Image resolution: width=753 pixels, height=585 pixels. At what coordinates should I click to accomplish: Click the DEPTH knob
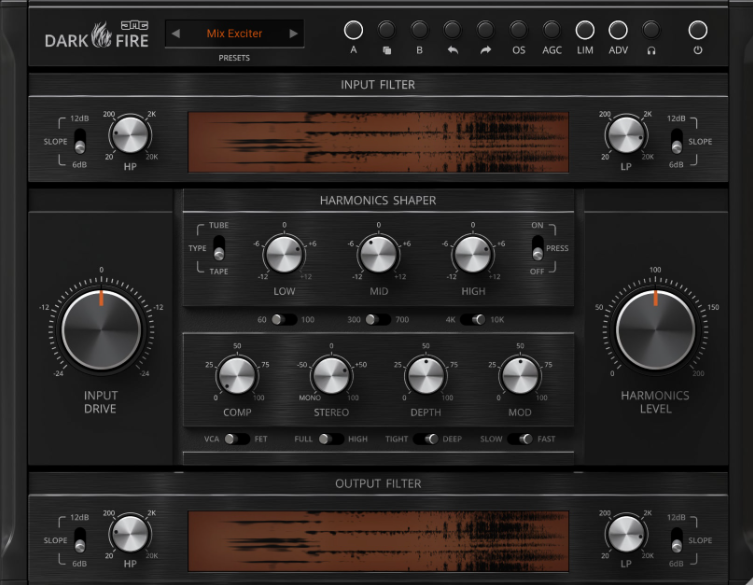pos(425,375)
